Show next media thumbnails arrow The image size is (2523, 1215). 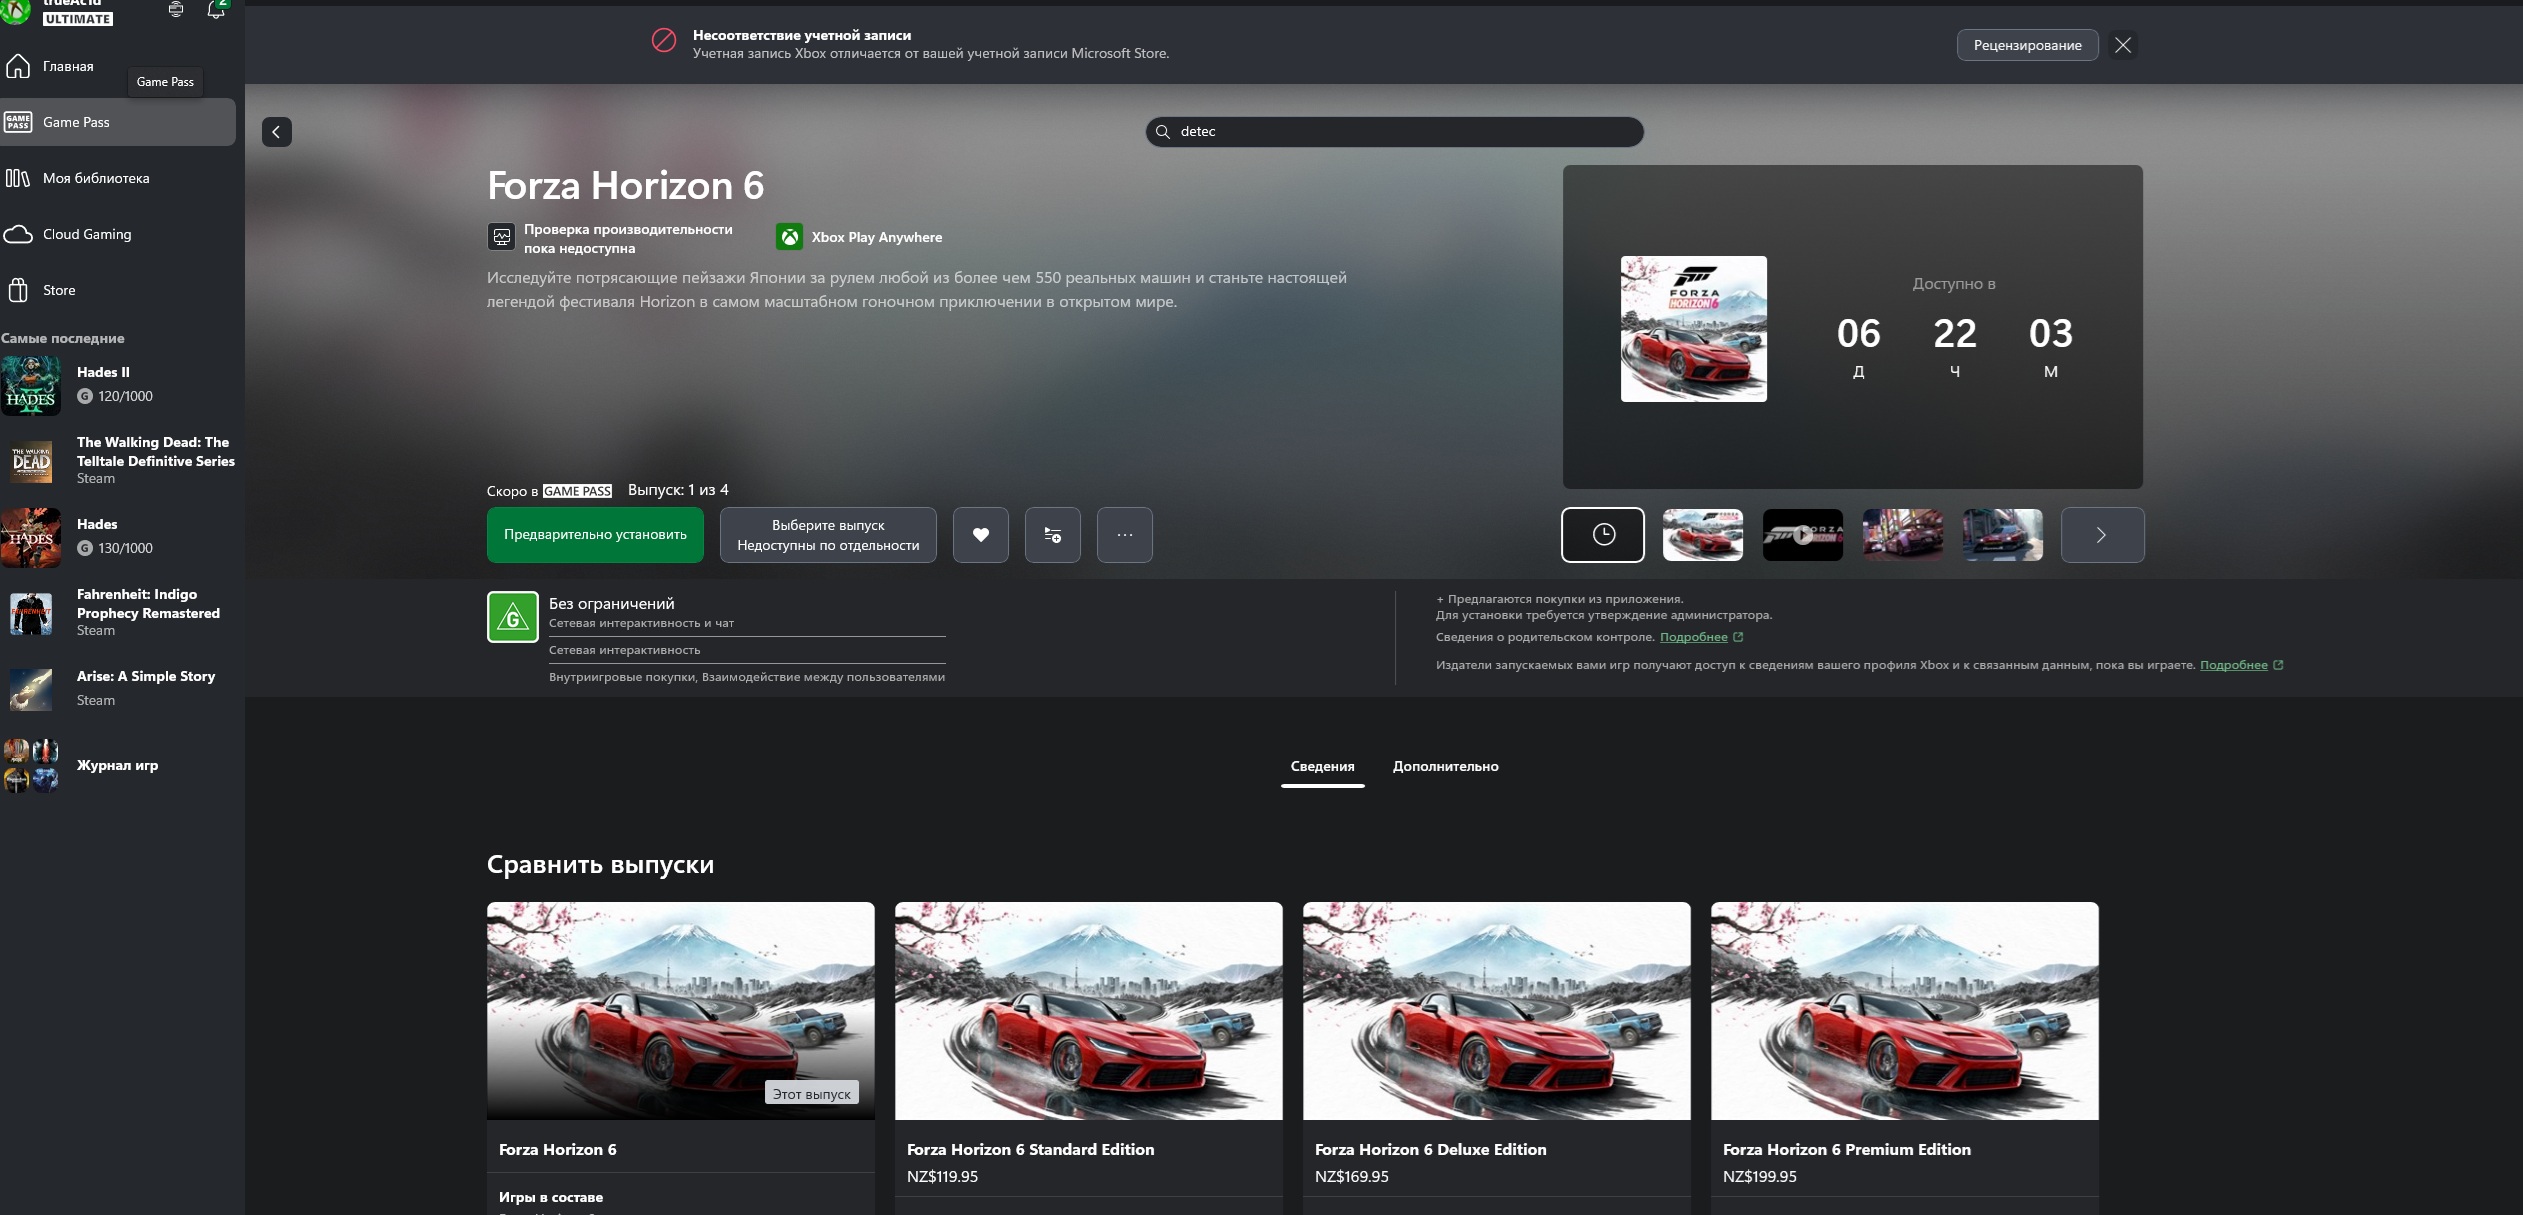(x=2102, y=535)
